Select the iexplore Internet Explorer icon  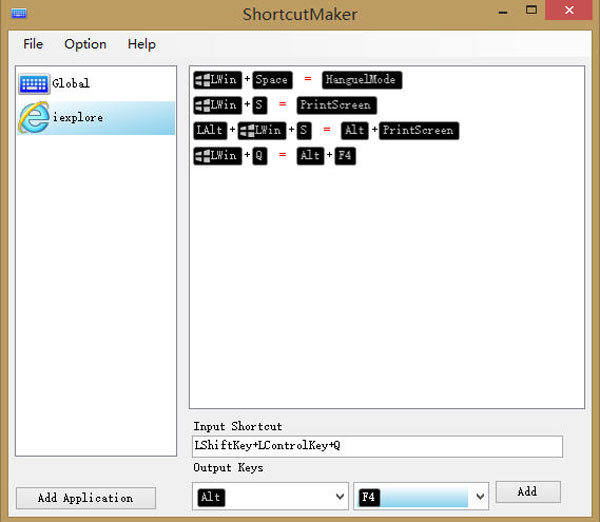(34, 117)
